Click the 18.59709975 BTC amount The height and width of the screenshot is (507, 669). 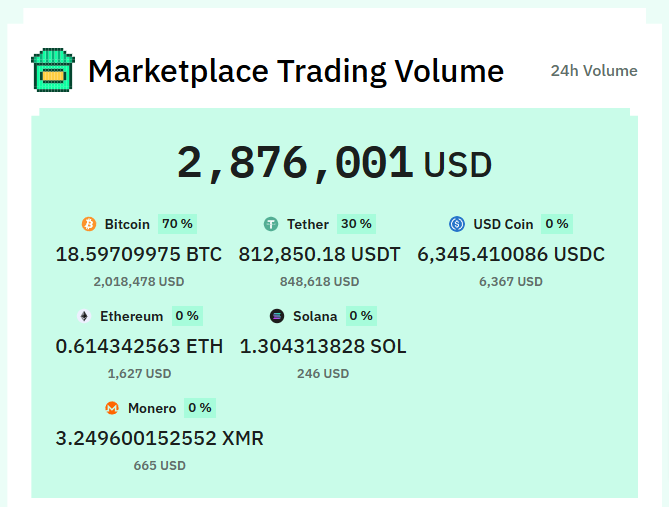pos(139,254)
